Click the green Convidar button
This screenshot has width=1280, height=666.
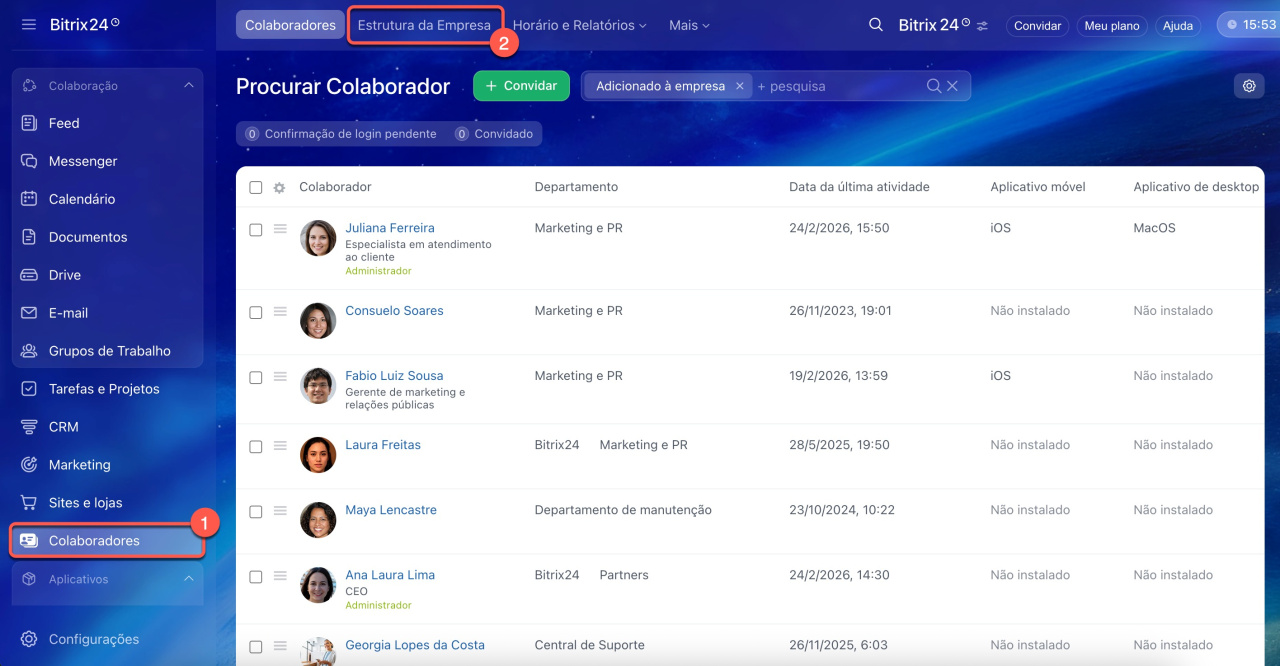pos(521,86)
